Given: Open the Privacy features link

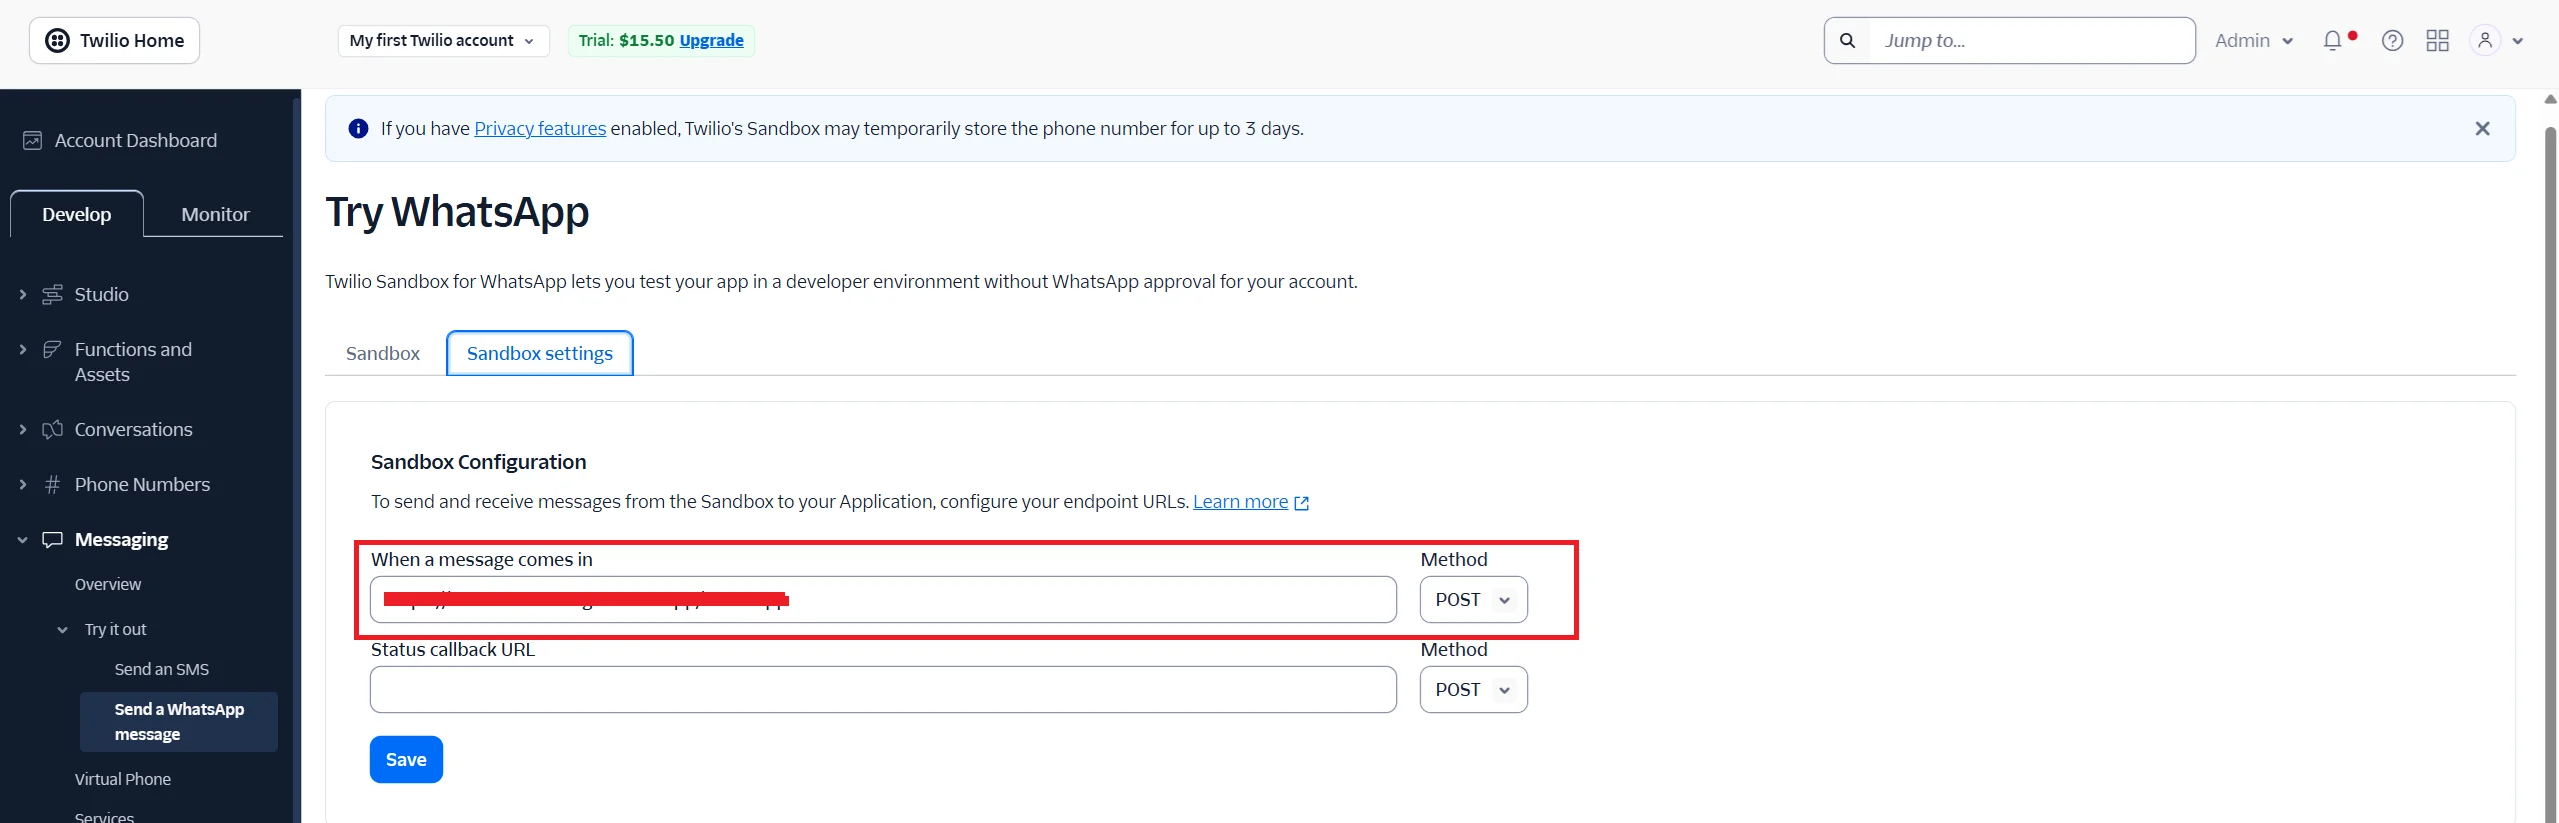Looking at the screenshot, I should tap(540, 129).
